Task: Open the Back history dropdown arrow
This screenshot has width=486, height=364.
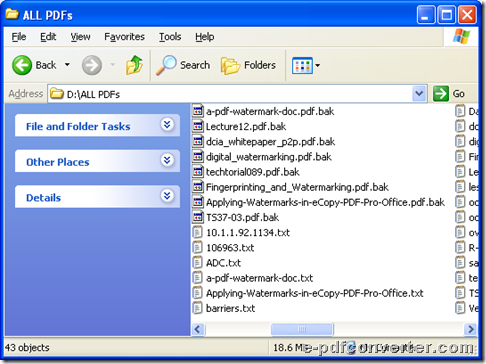Action: click(67, 65)
